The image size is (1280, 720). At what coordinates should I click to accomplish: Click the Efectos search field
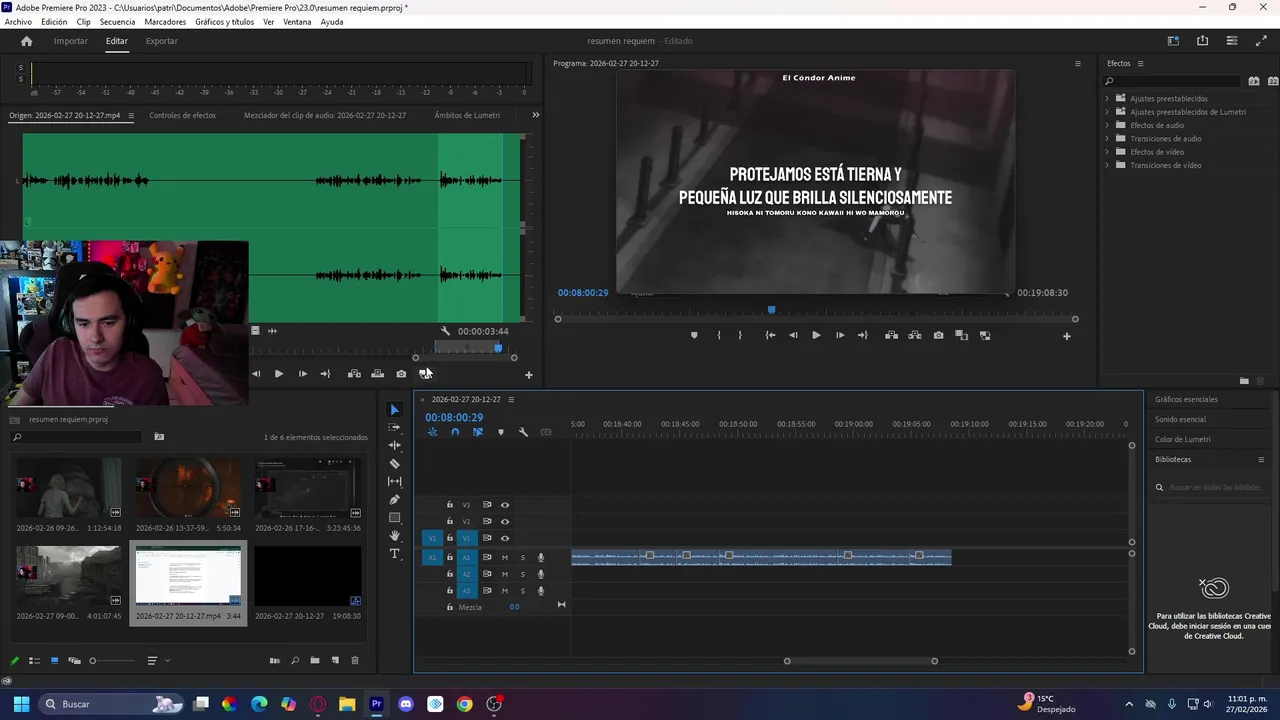1173,81
